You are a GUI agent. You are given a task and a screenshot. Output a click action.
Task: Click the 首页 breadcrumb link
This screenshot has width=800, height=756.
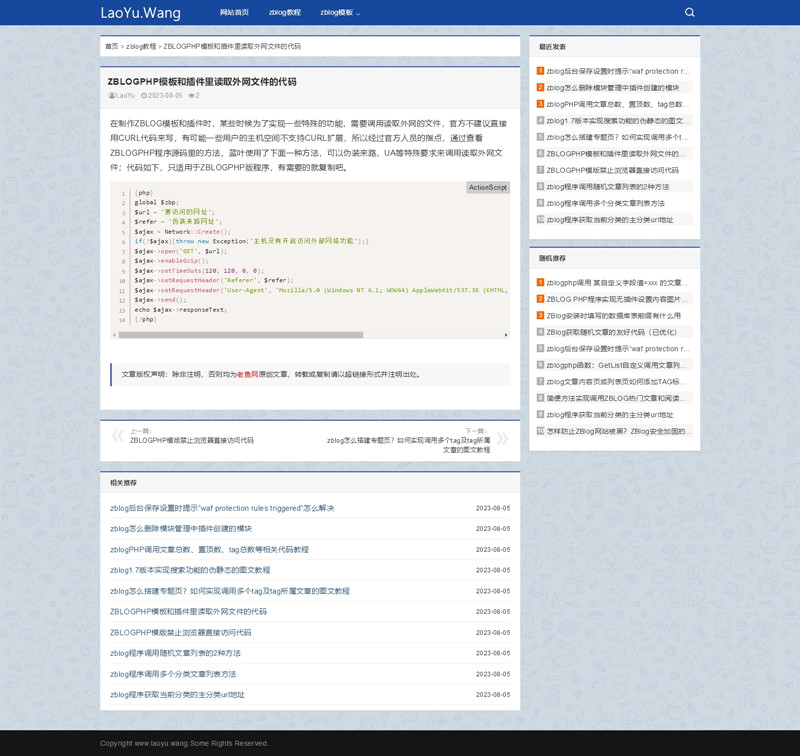(111, 46)
